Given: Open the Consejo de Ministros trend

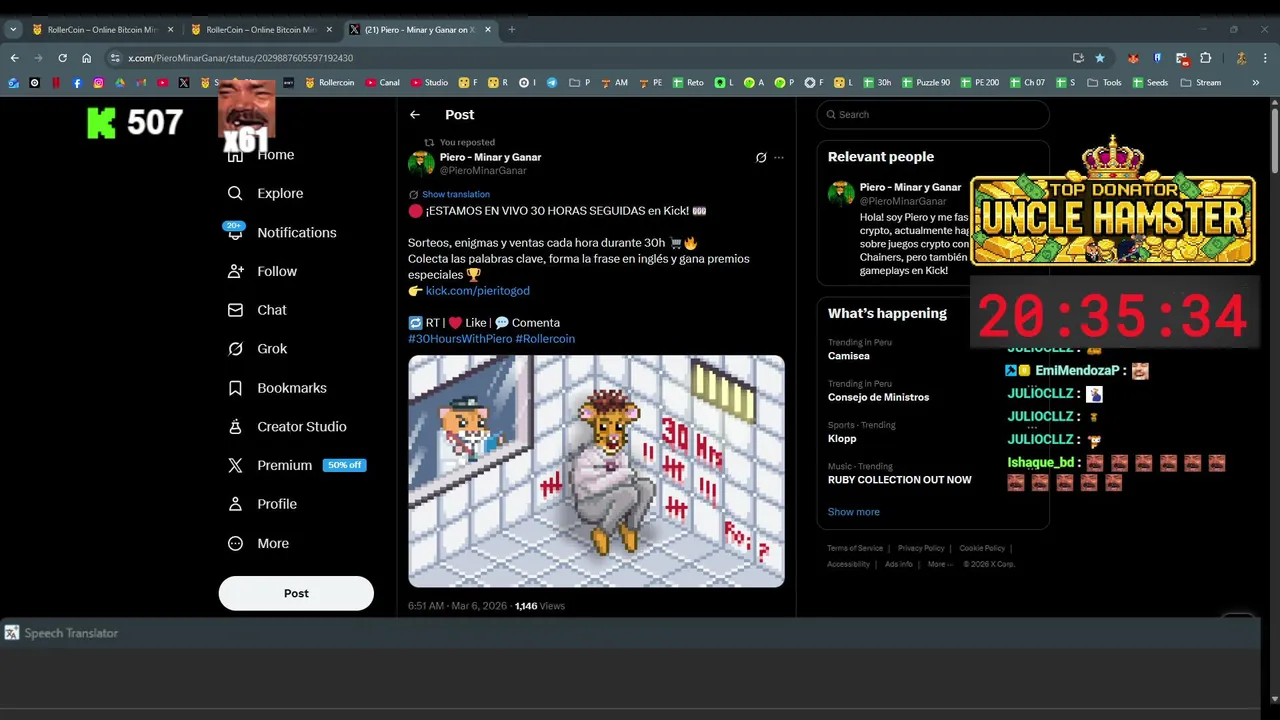Looking at the screenshot, I should point(878,397).
